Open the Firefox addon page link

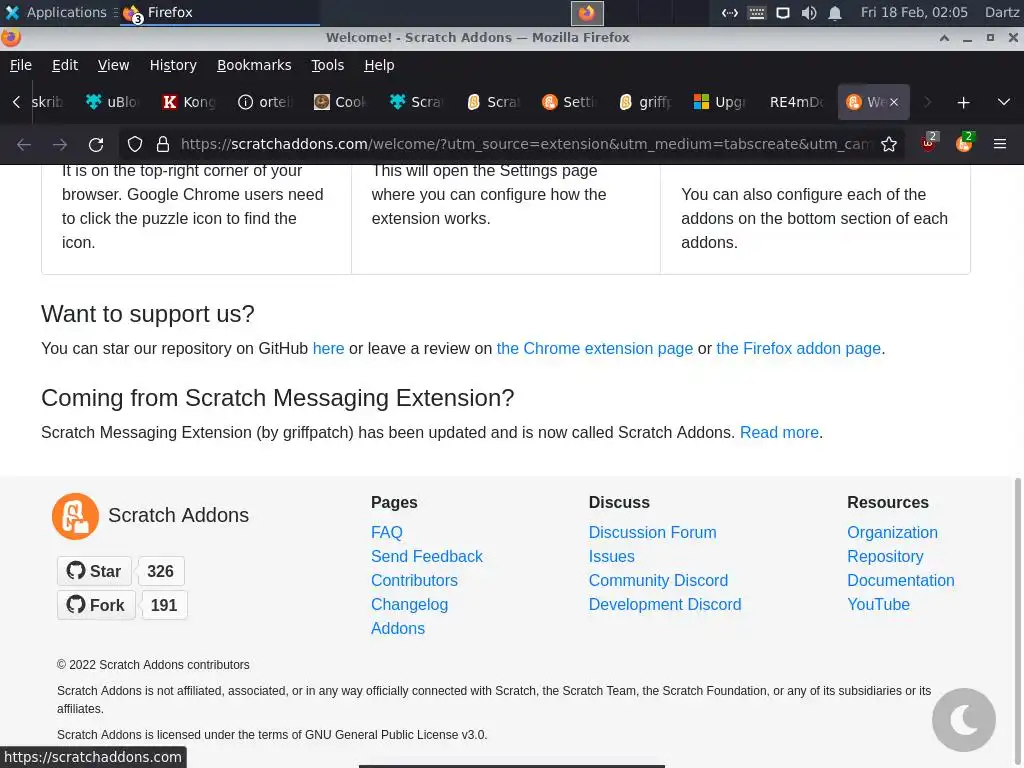799,349
